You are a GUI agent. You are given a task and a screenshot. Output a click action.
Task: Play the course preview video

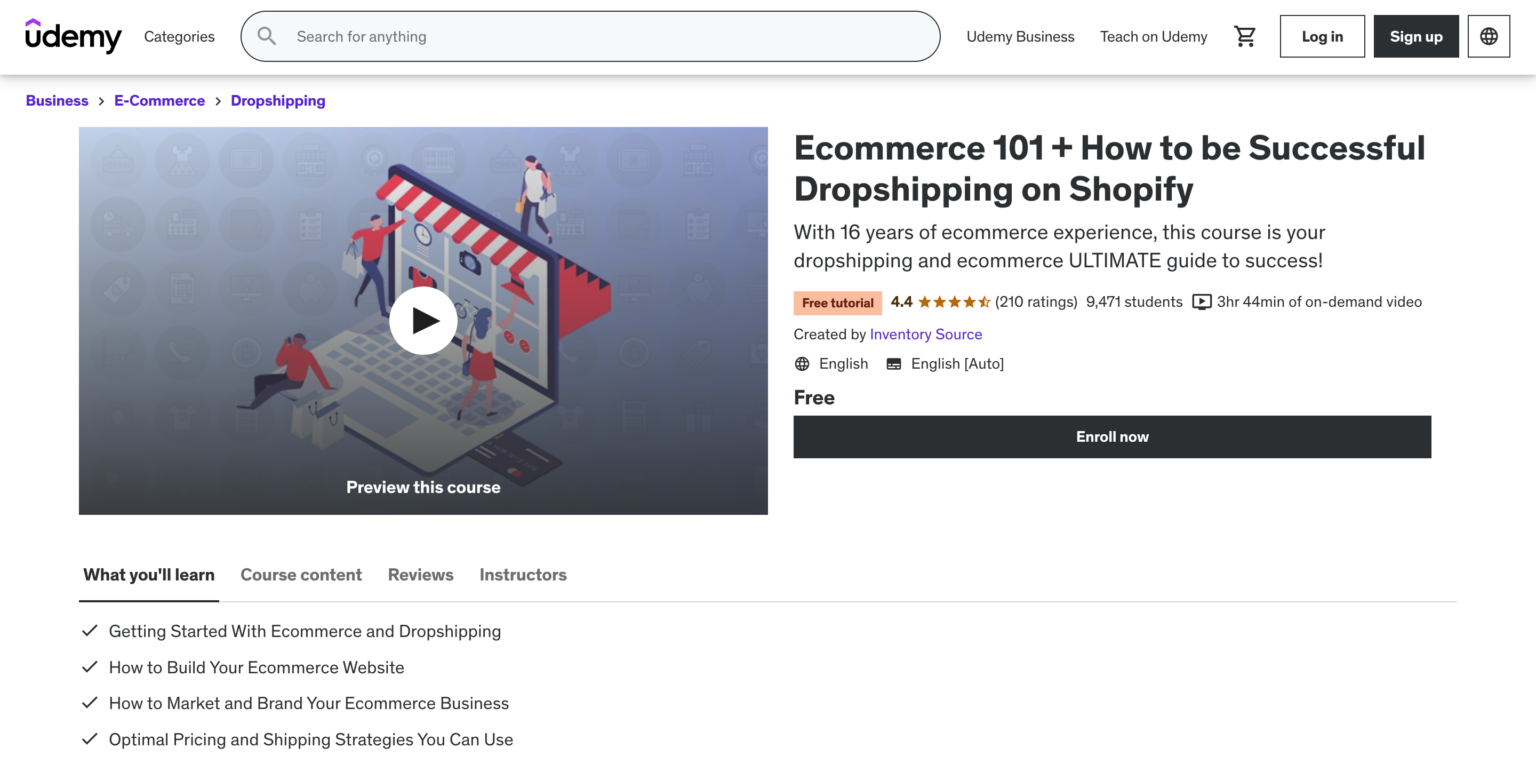coord(423,320)
